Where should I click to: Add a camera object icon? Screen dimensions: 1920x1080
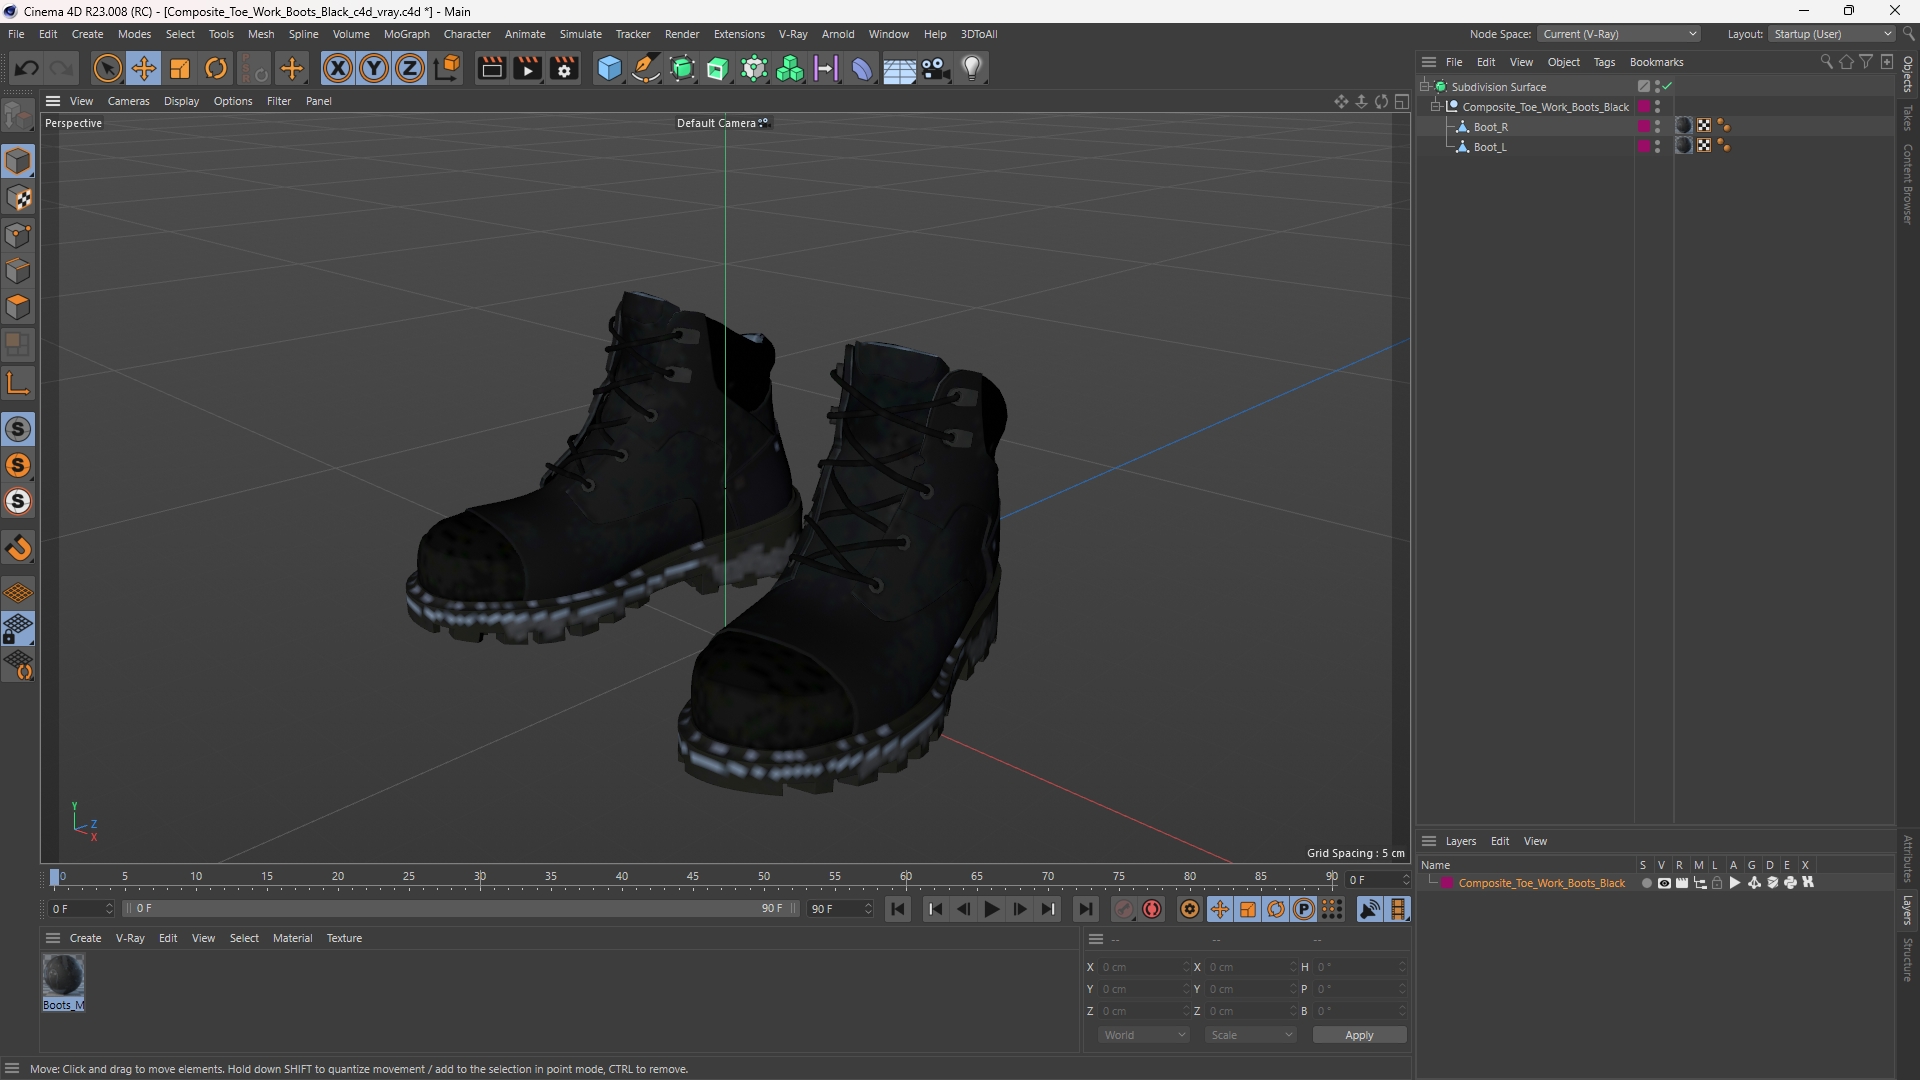click(x=936, y=68)
